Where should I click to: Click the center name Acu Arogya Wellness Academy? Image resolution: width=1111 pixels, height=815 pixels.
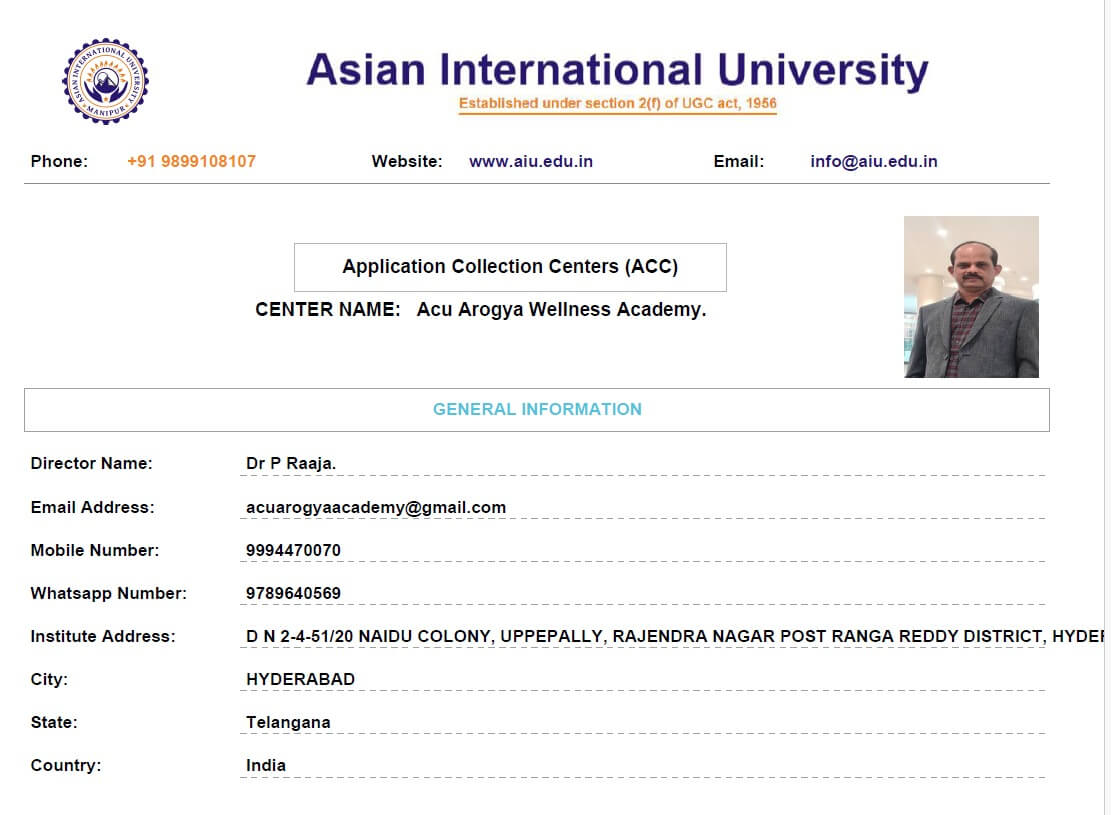coord(561,310)
